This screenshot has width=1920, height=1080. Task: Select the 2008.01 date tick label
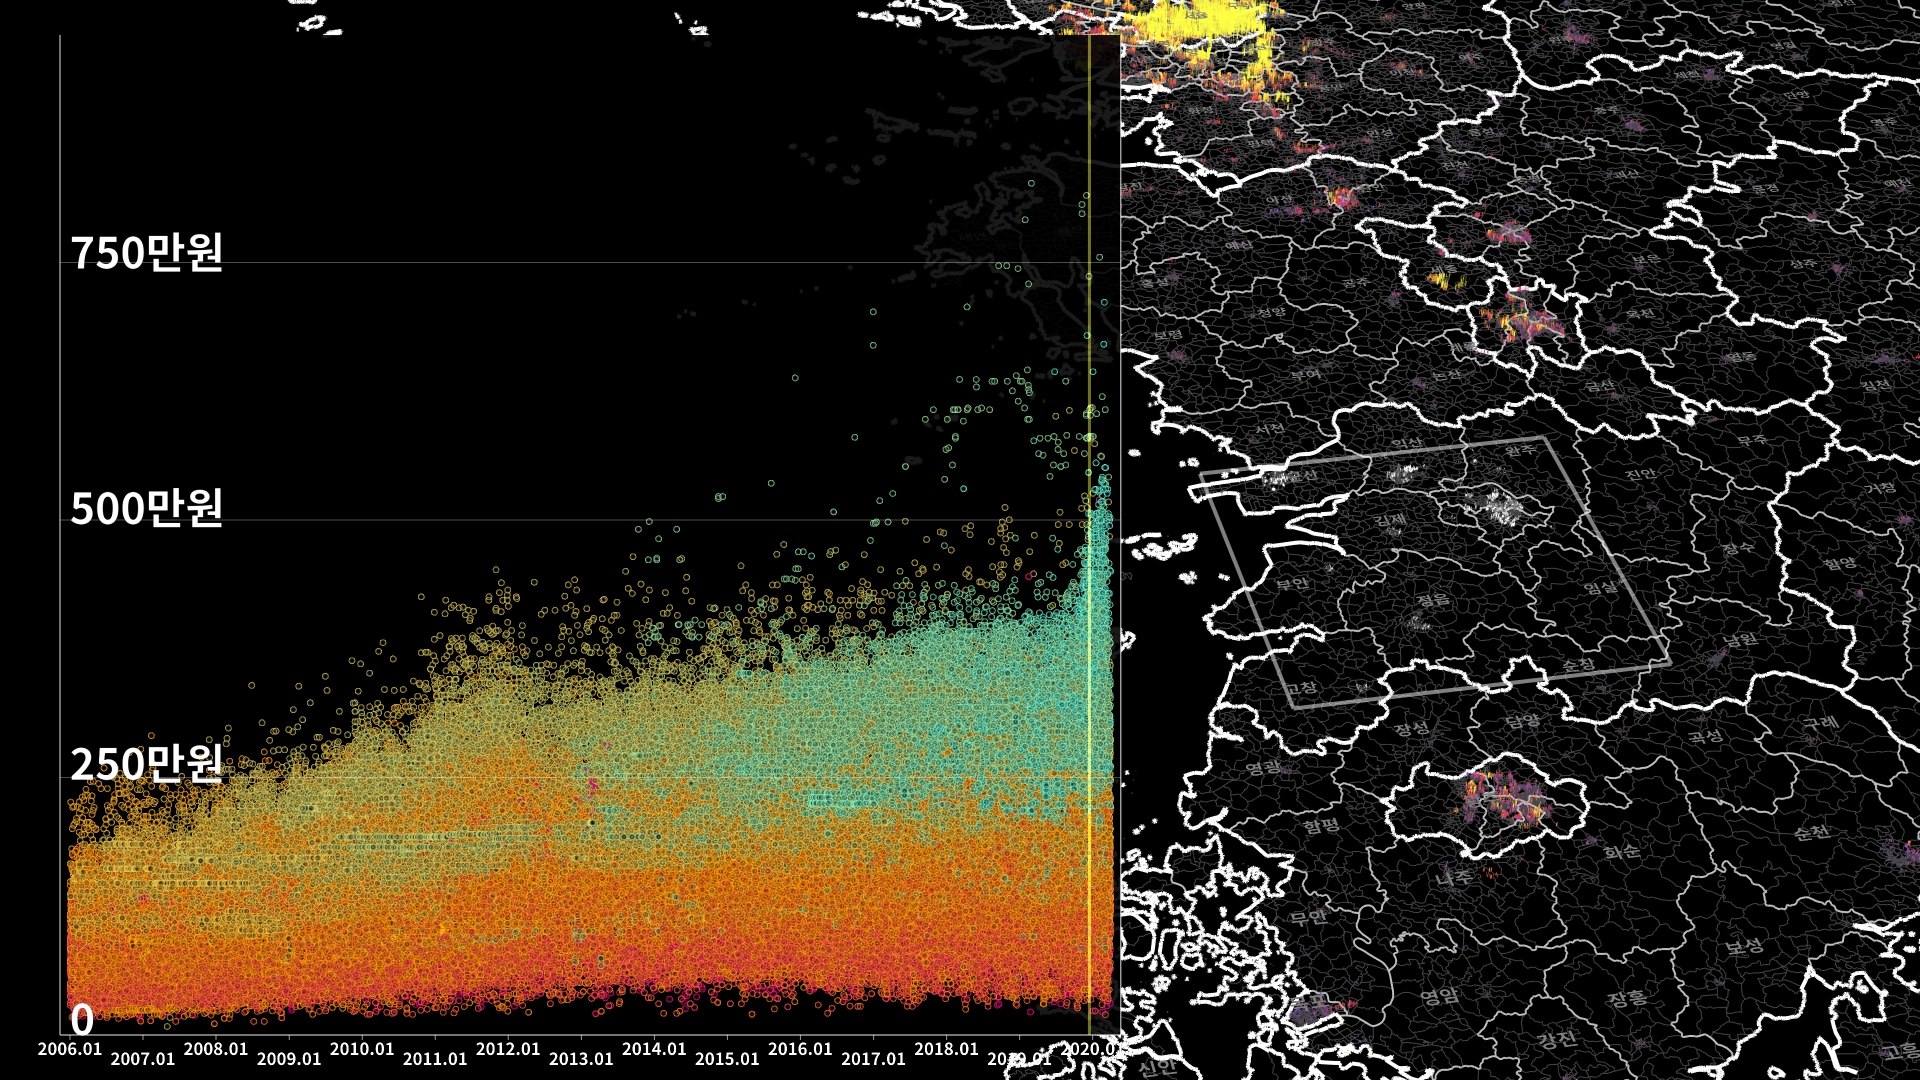click(216, 1049)
